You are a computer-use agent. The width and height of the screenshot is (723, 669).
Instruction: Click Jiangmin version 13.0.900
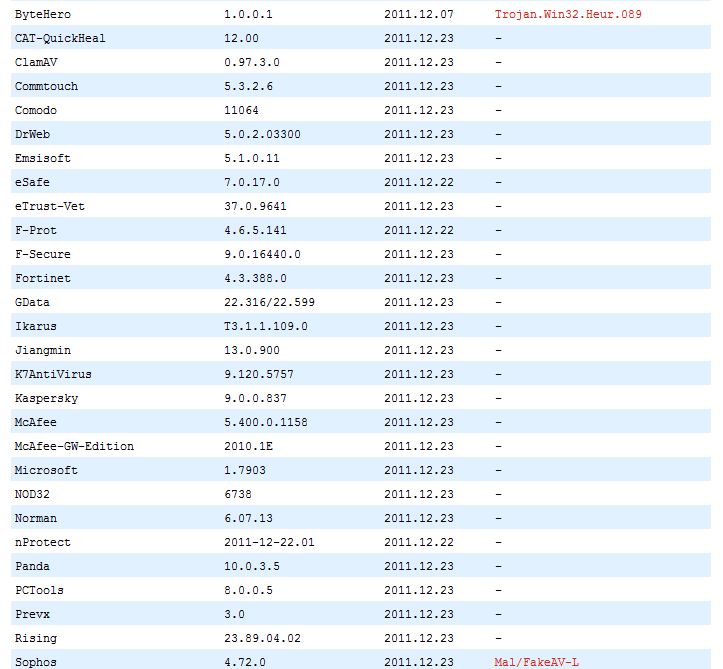pos(252,350)
